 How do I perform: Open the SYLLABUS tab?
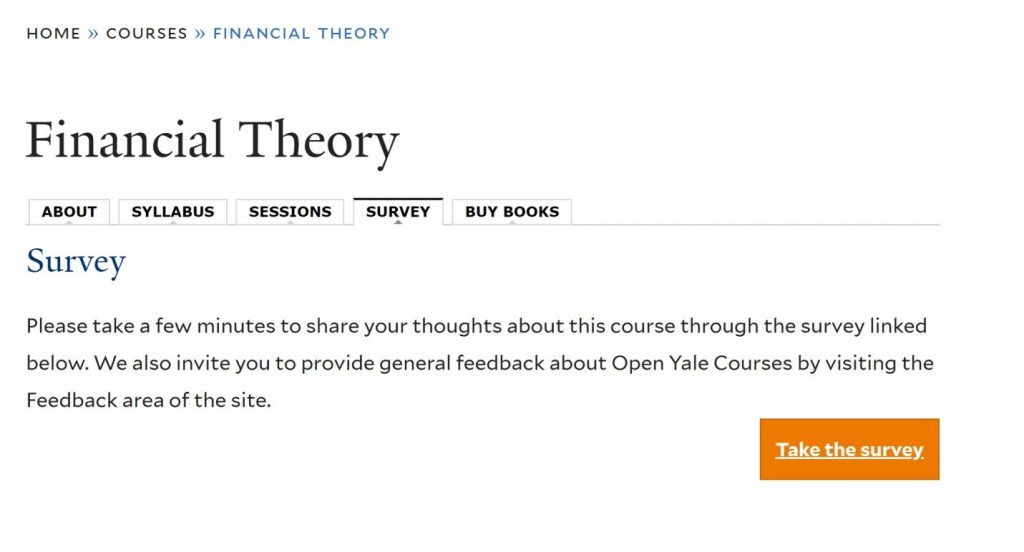172,212
